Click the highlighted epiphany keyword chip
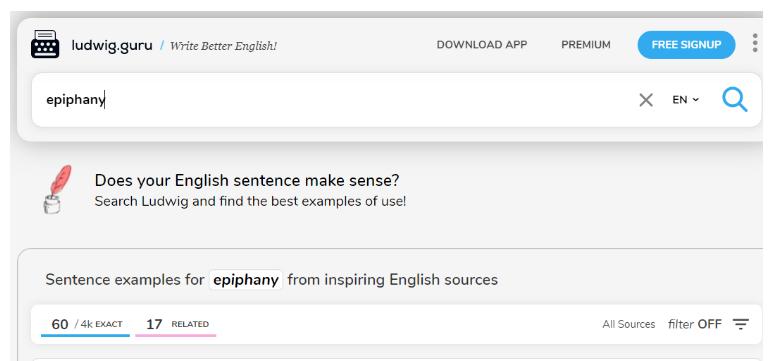The height and width of the screenshot is (361, 775). coord(246,280)
